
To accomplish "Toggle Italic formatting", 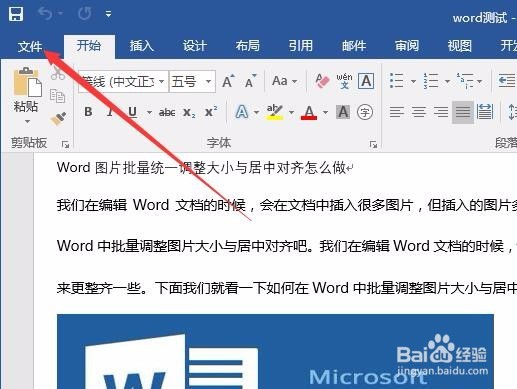I will (110, 112).
